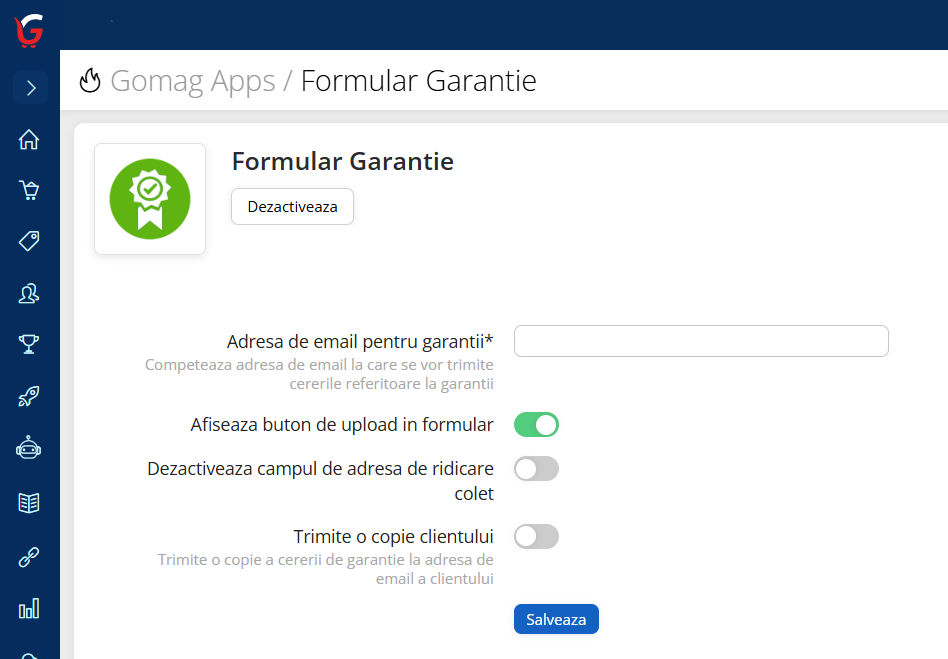Open the robot automation icon
Viewport: 948px width, 659px height.
[x=29, y=449]
